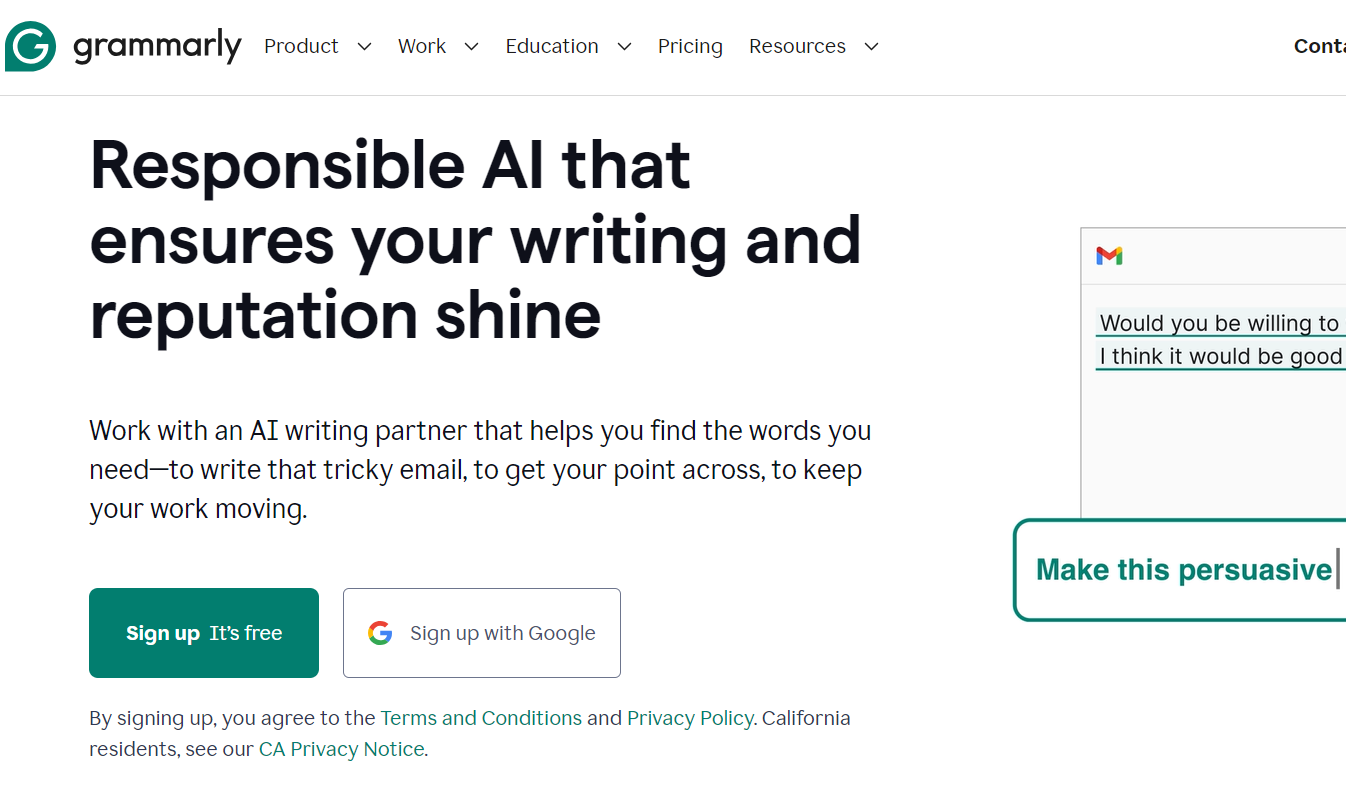The image size is (1346, 800).
Task: Click the Gmail envelope icon
Action: coord(1109,256)
